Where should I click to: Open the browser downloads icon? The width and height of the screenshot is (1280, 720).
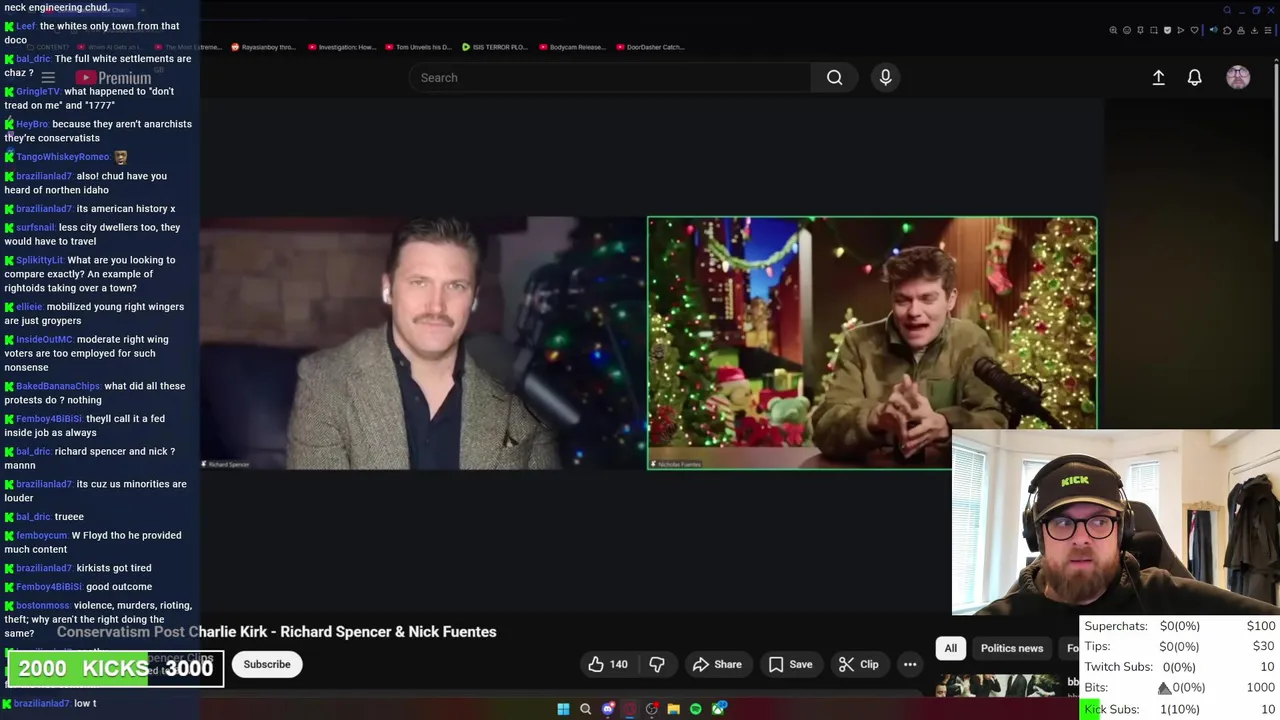1254,30
